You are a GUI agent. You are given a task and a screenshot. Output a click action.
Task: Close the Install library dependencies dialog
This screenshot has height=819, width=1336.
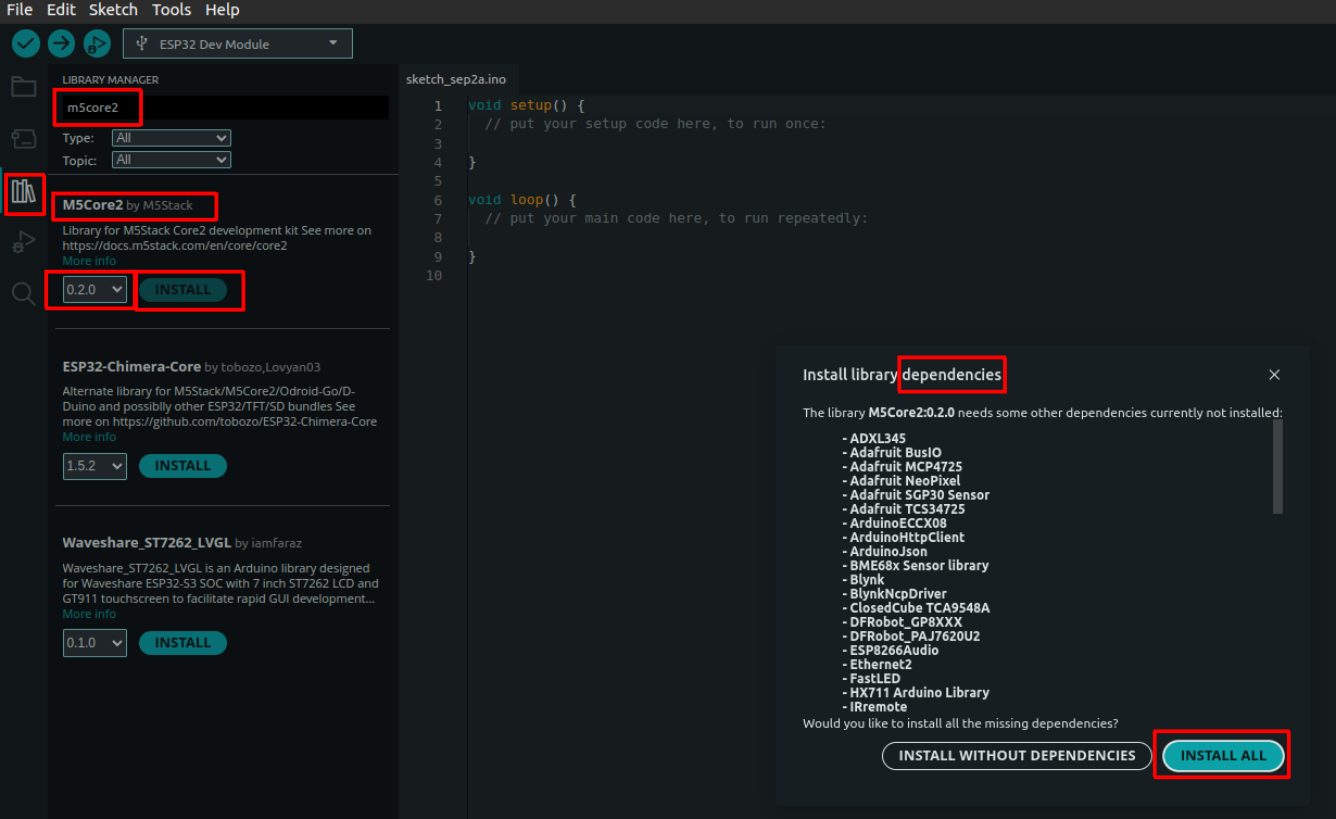point(1274,375)
